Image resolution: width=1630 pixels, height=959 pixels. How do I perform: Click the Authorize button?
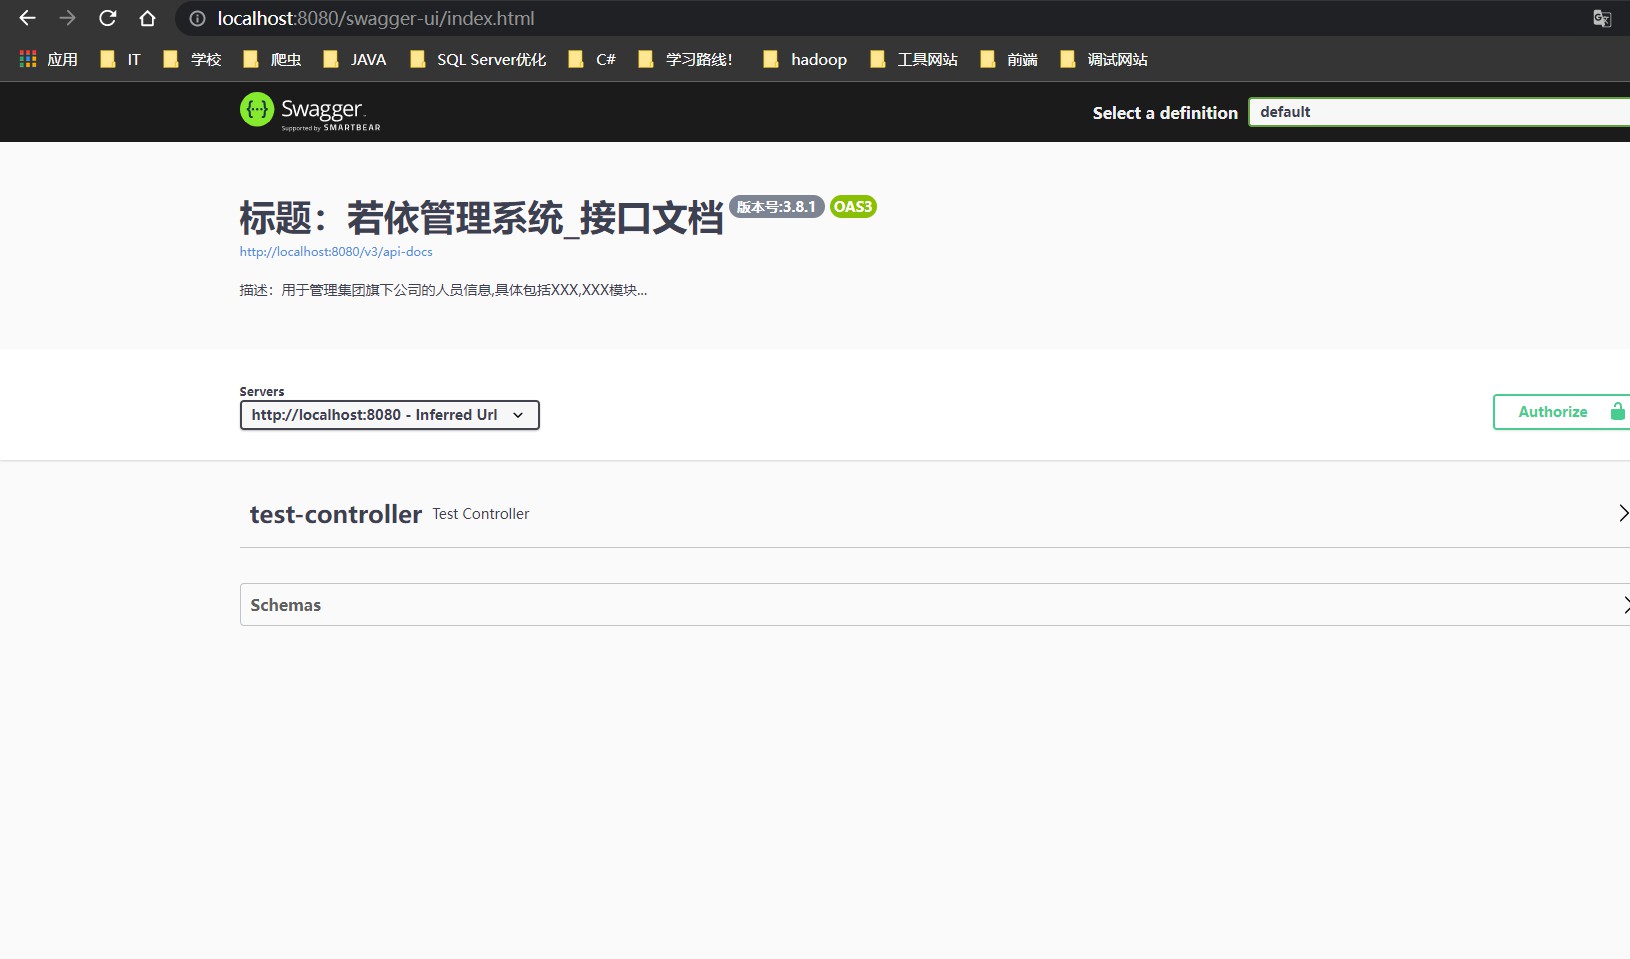[1552, 411]
